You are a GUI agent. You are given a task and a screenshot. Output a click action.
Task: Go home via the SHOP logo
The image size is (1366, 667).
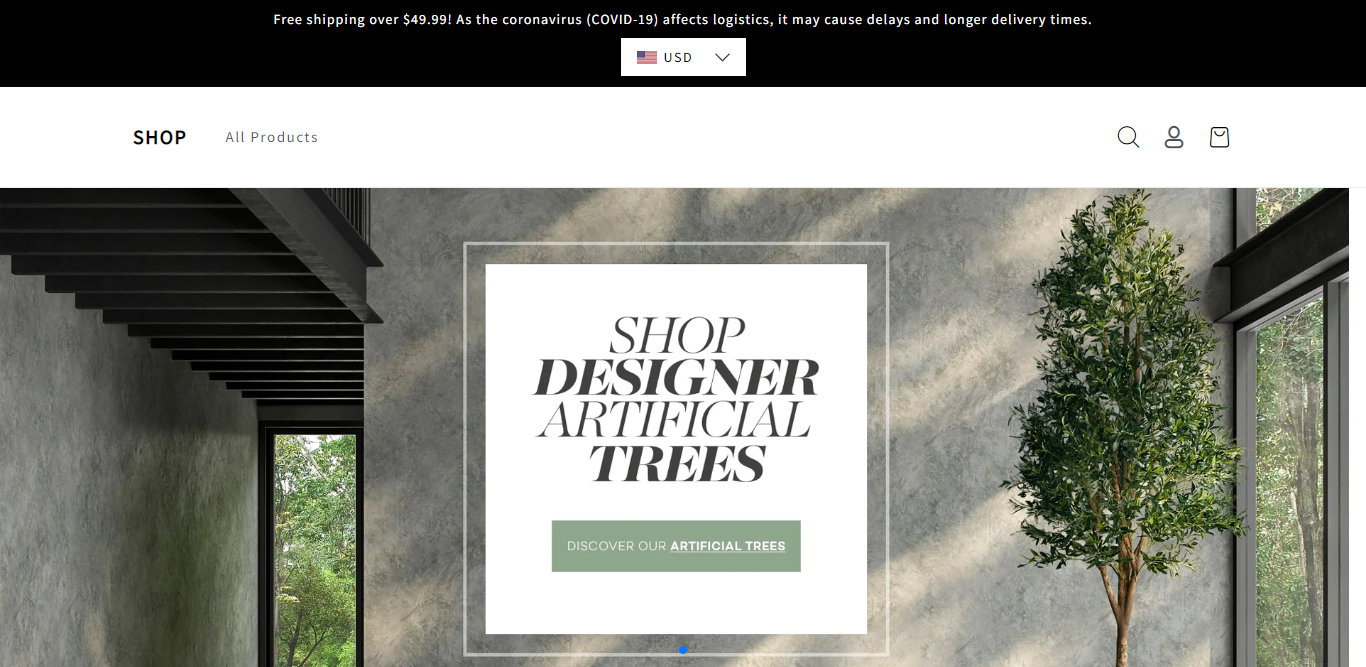160,137
